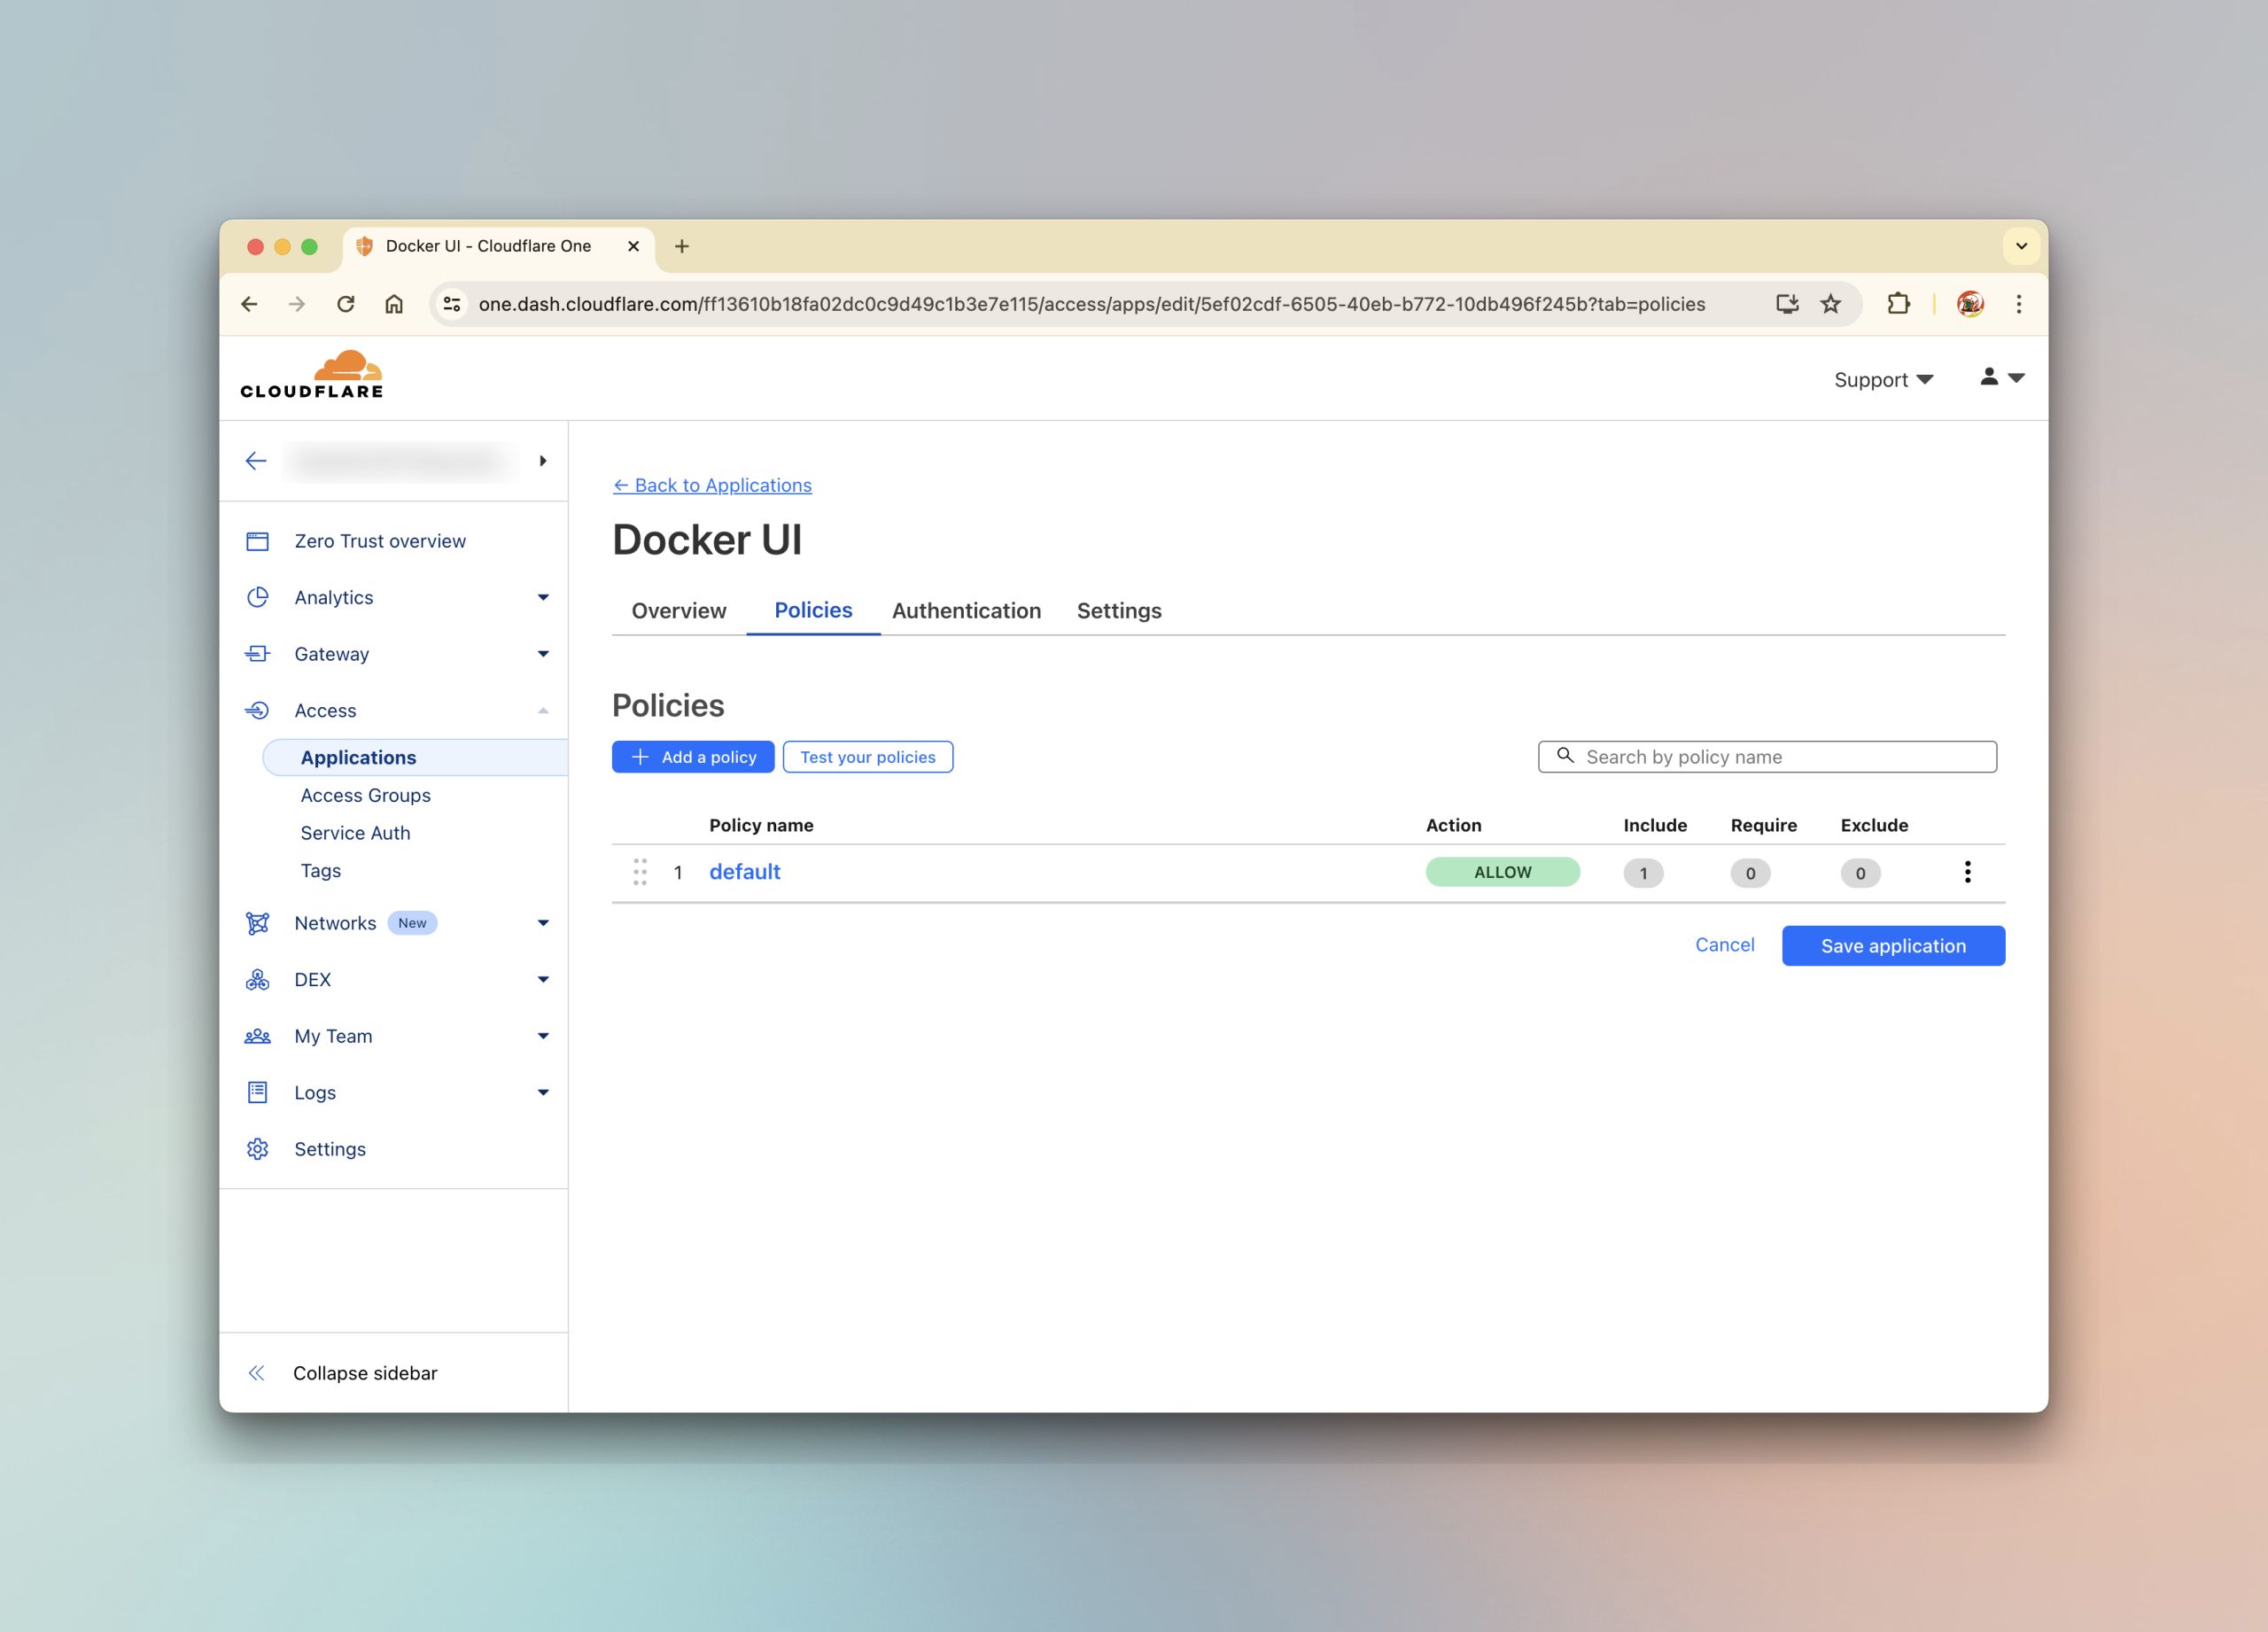2268x1632 pixels.
Task: Click the Gateway icon in sidebar
Action: [258, 654]
